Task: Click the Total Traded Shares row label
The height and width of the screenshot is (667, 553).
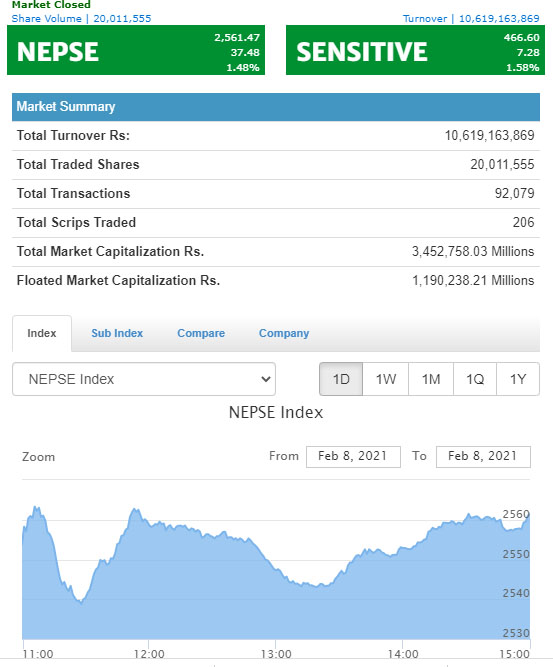Action: (x=78, y=164)
